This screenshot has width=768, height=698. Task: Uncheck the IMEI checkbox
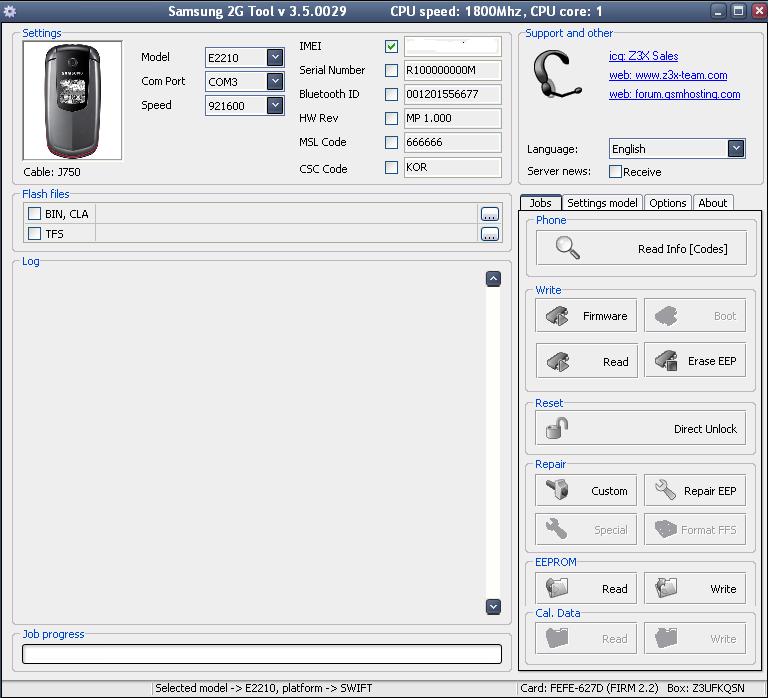(x=391, y=47)
